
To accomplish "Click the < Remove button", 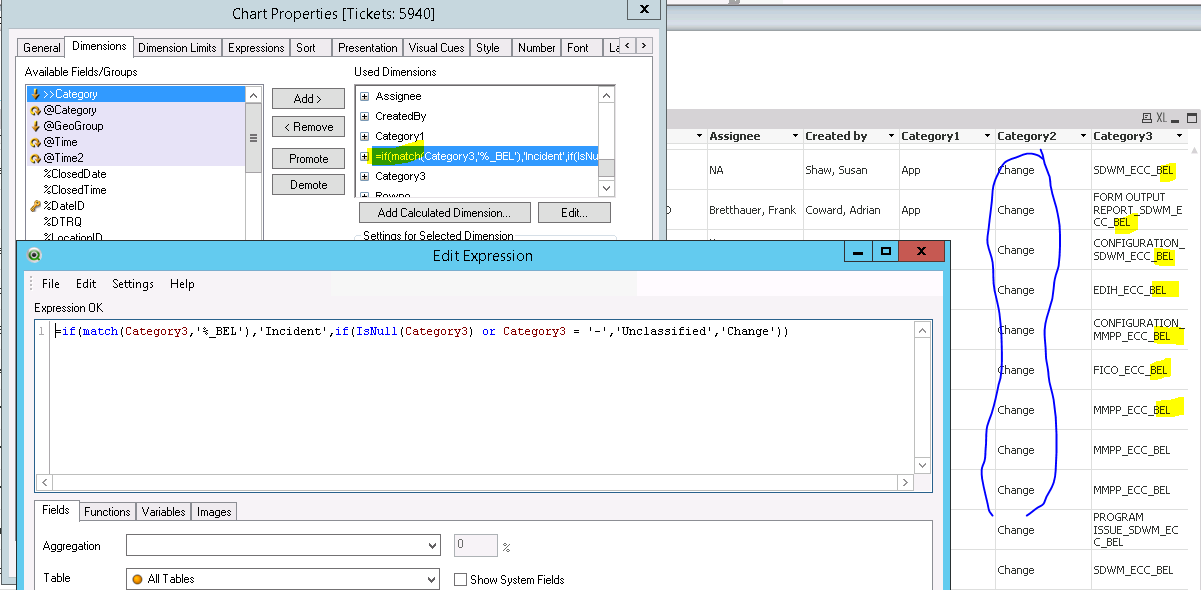I will [x=308, y=127].
